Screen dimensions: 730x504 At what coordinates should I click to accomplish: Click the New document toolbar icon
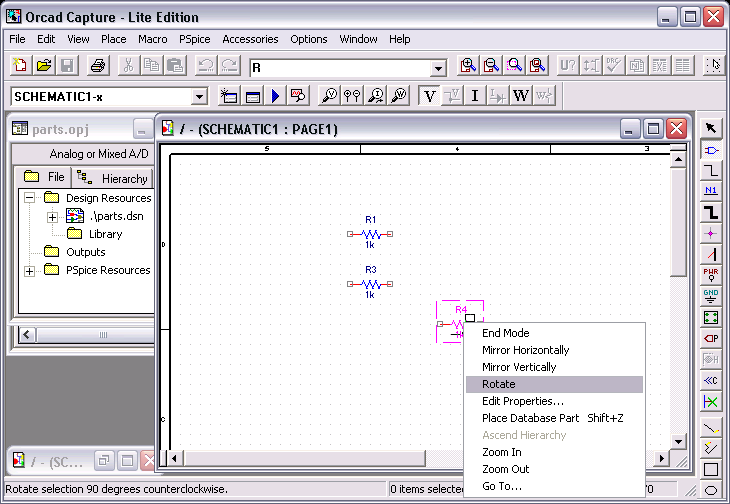point(20,66)
